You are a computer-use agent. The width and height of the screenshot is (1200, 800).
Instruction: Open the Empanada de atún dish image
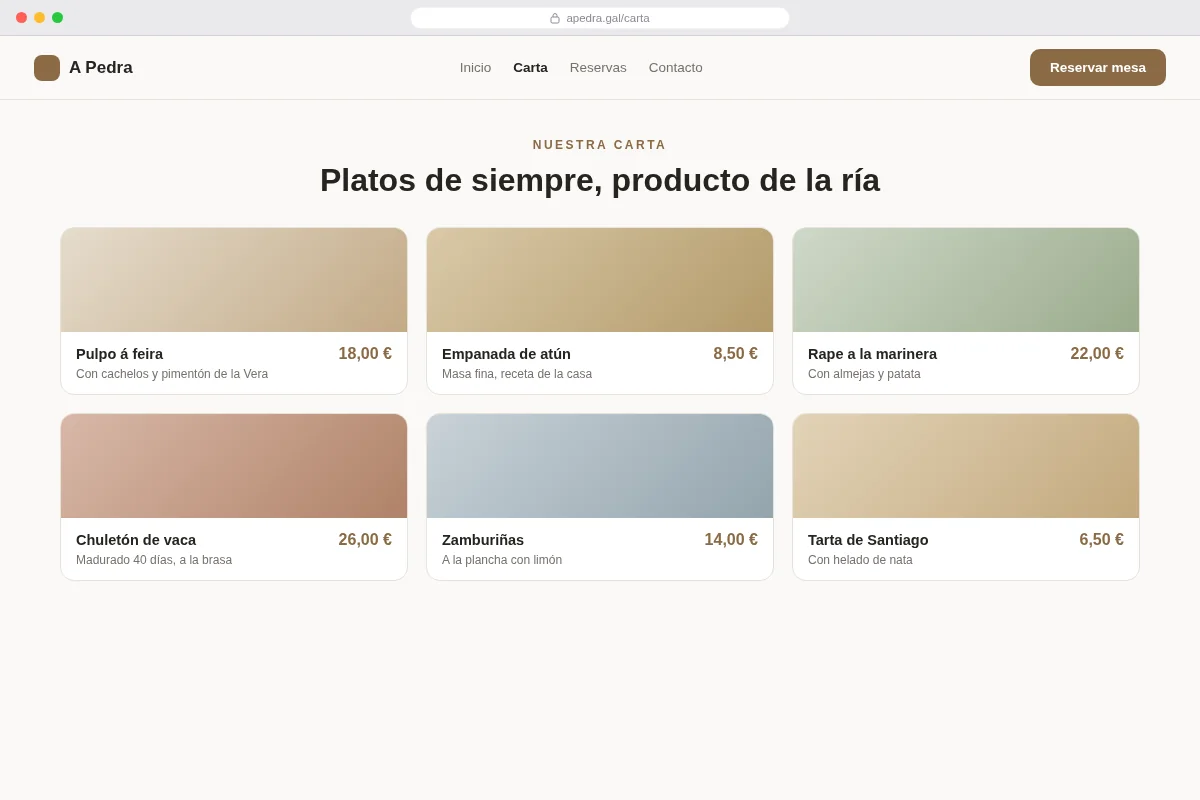pos(600,280)
